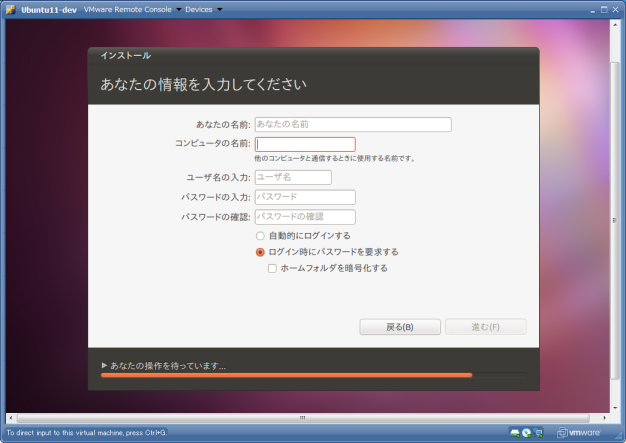Select ログイン時にパスワードを要求する radio button
The width and height of the screenshot is (626, 443).
pyautogui.click(x=260, y=252)
